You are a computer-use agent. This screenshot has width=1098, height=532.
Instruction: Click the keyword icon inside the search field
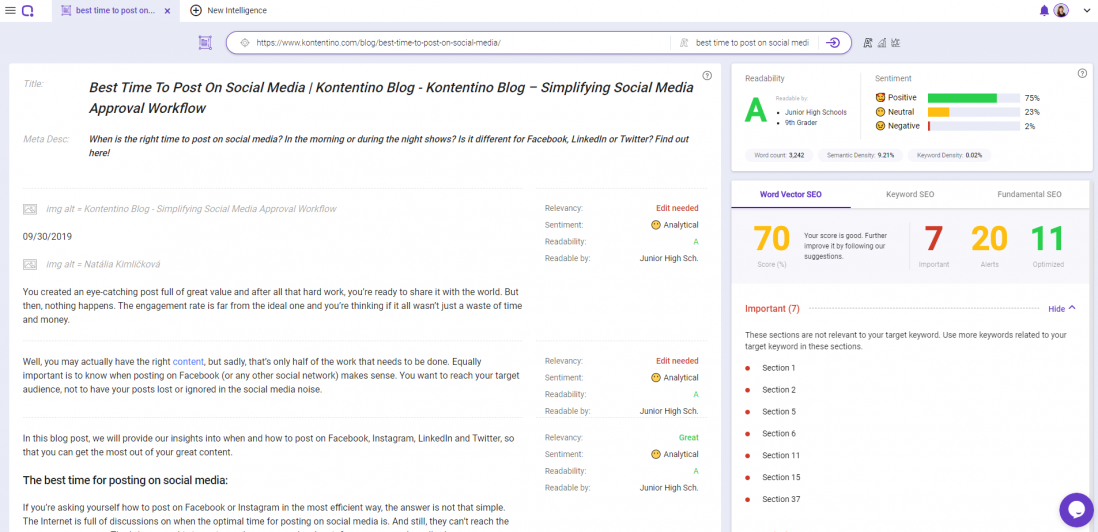point(684,43)
